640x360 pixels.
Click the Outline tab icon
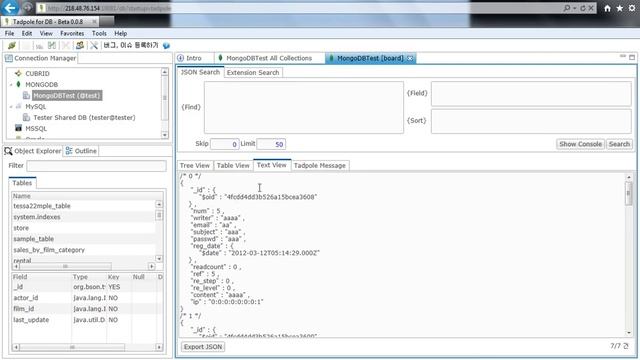(x=69, y=151)
